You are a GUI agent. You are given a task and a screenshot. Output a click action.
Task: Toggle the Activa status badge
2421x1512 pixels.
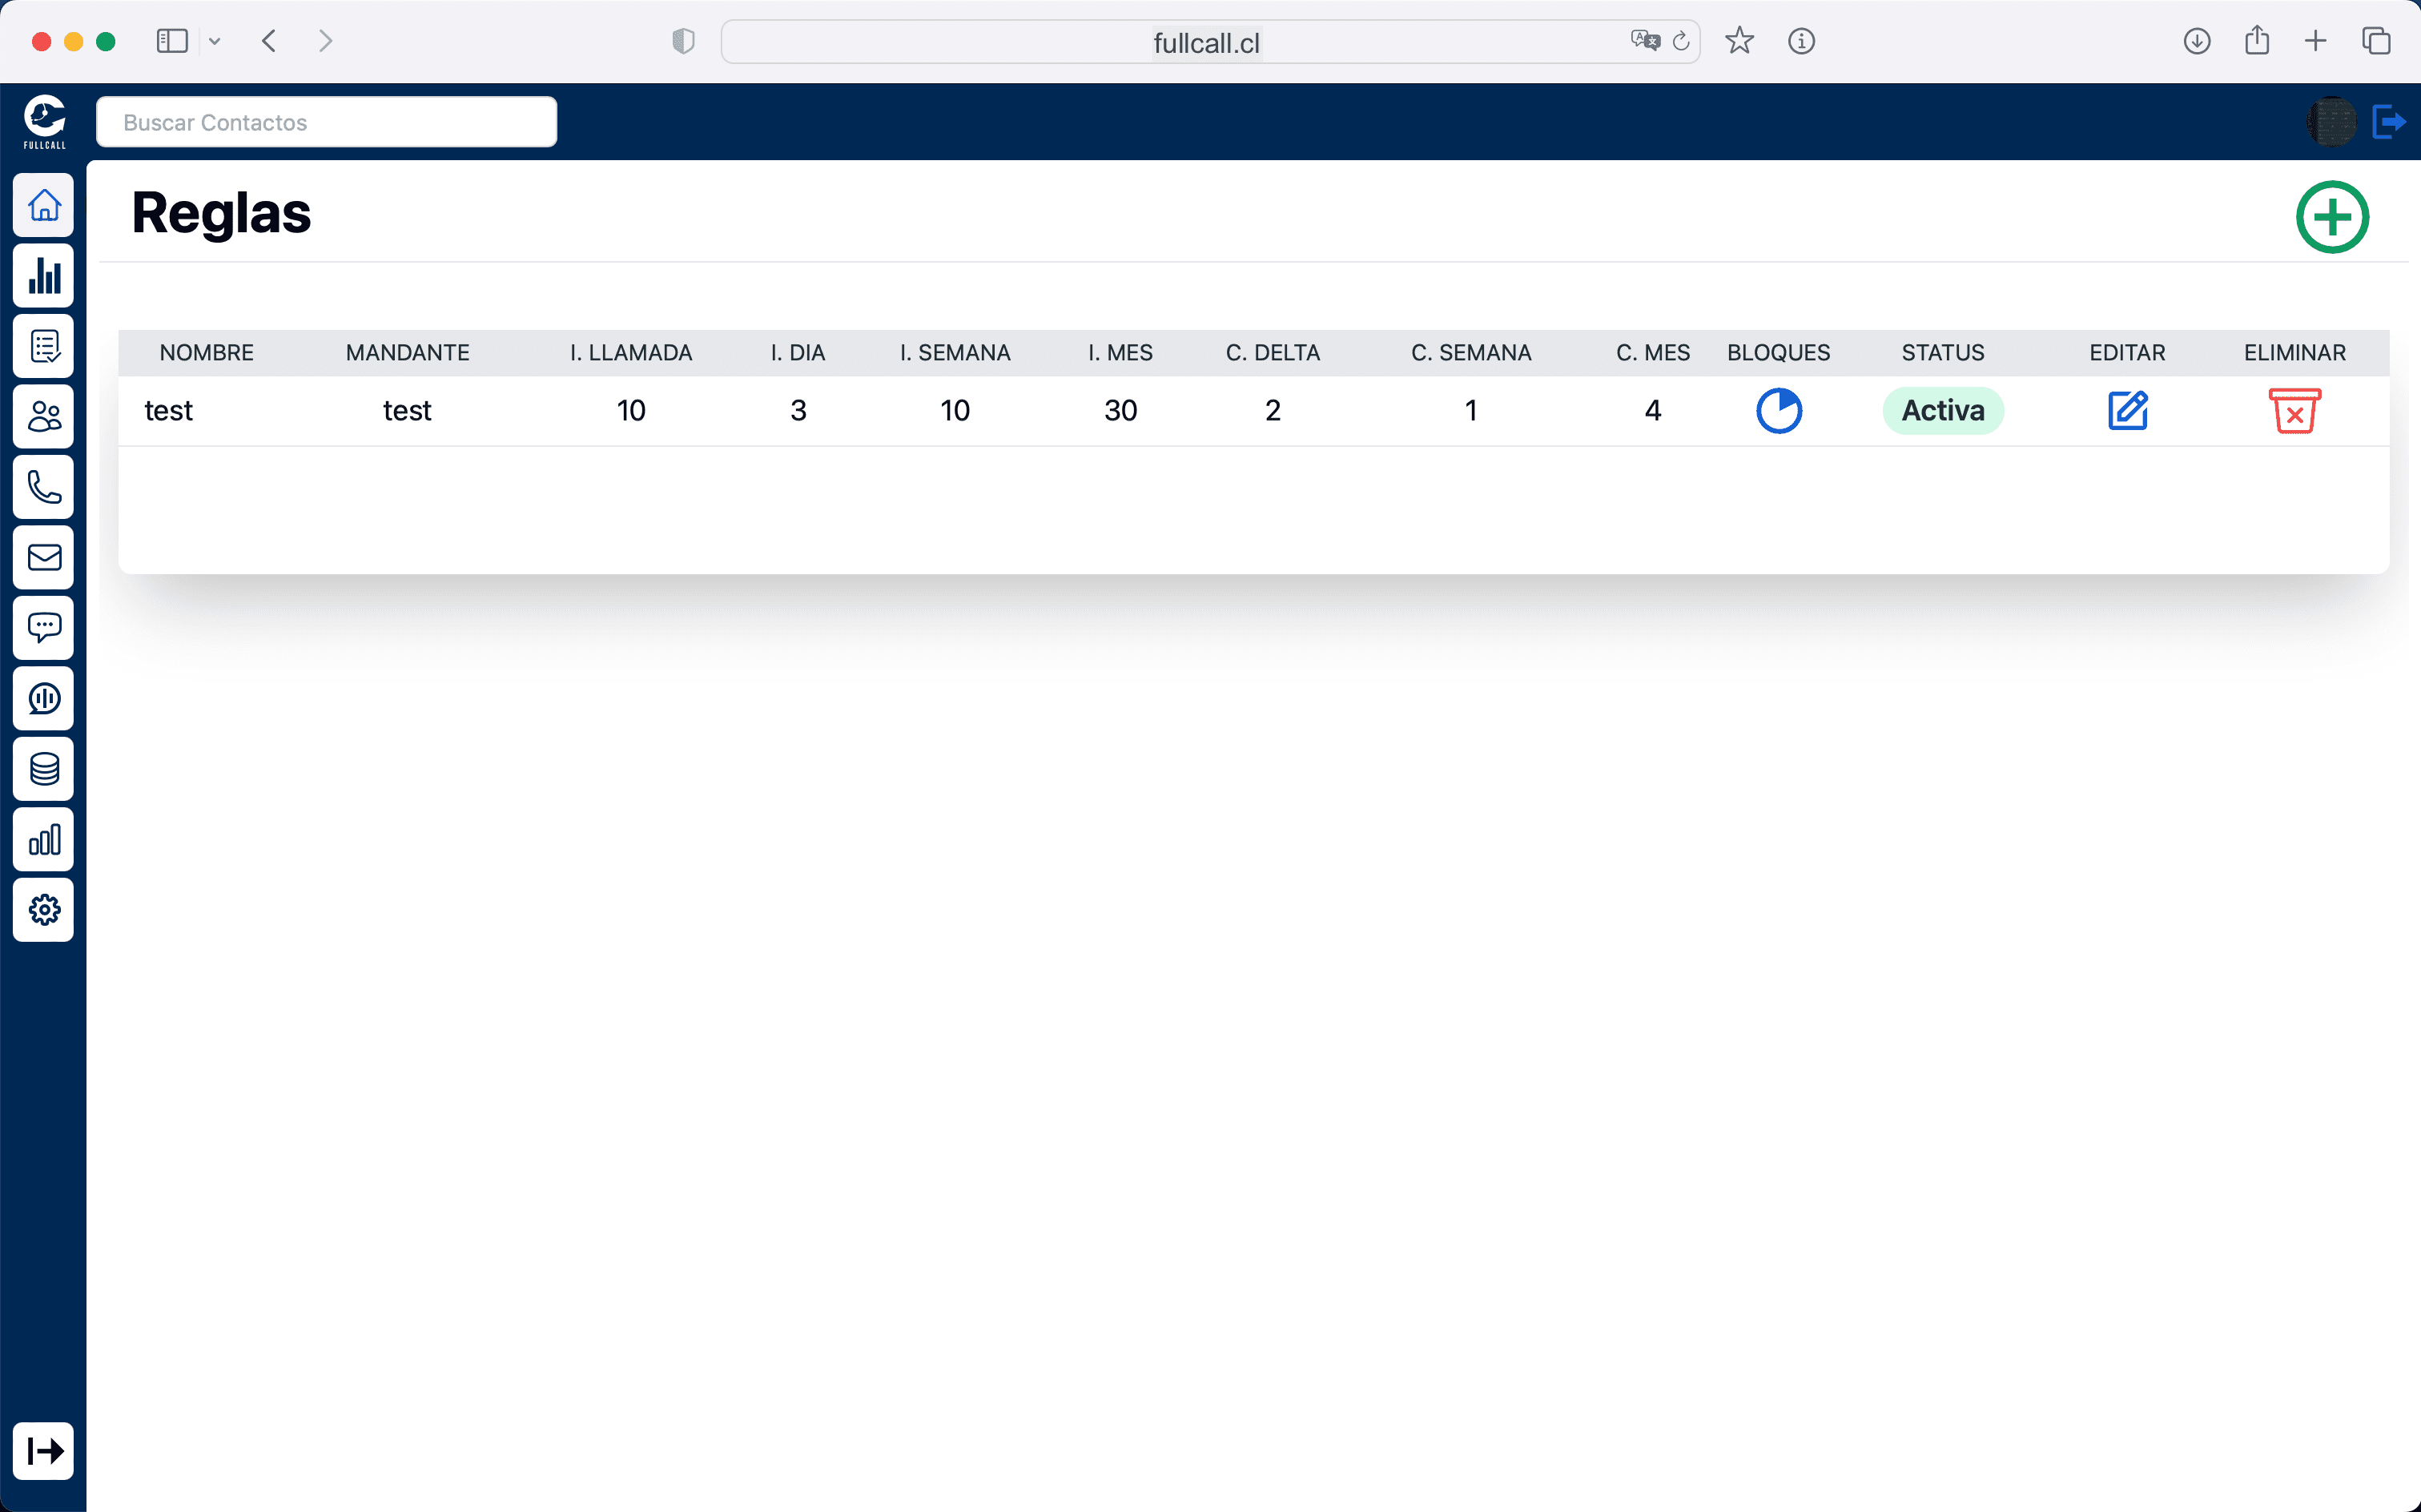(1942, 410)
